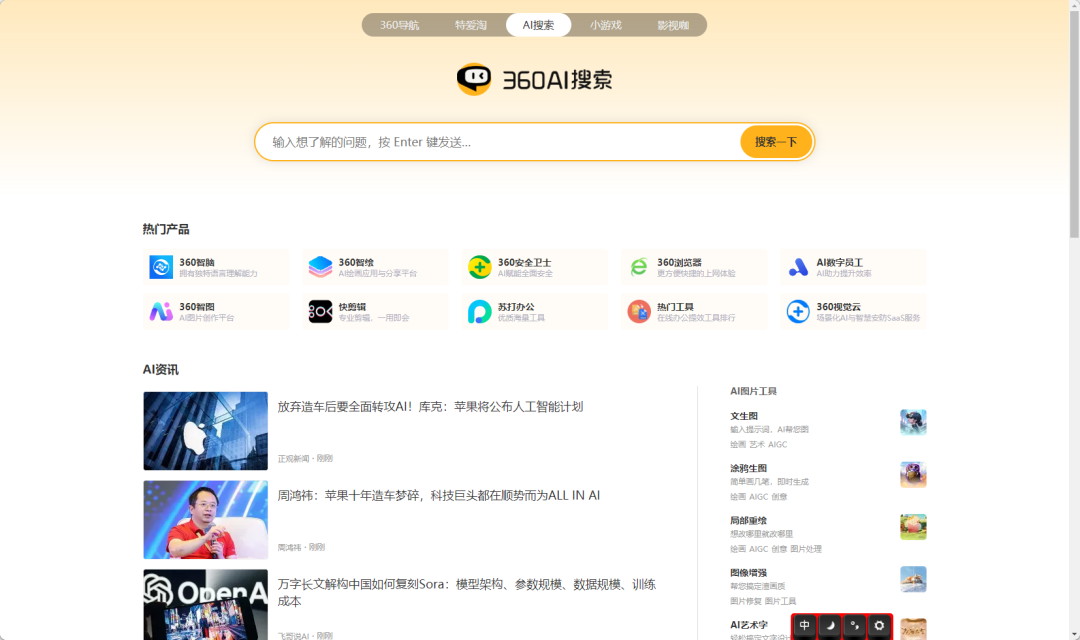Viewport: 1080px width, 640px height.
Task: Click the 360智脑 product icon
Action: tap(161, 267)
